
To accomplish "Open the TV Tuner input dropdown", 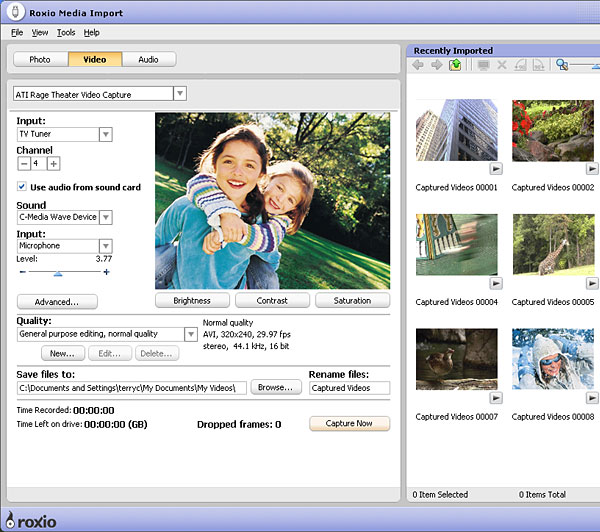I will point(105,134).
